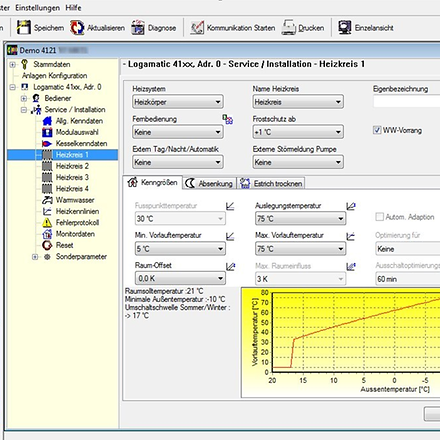Open the Diagnose toolbar icon
The height and width of the screenshot is (440, 440).
coord(137,28)
